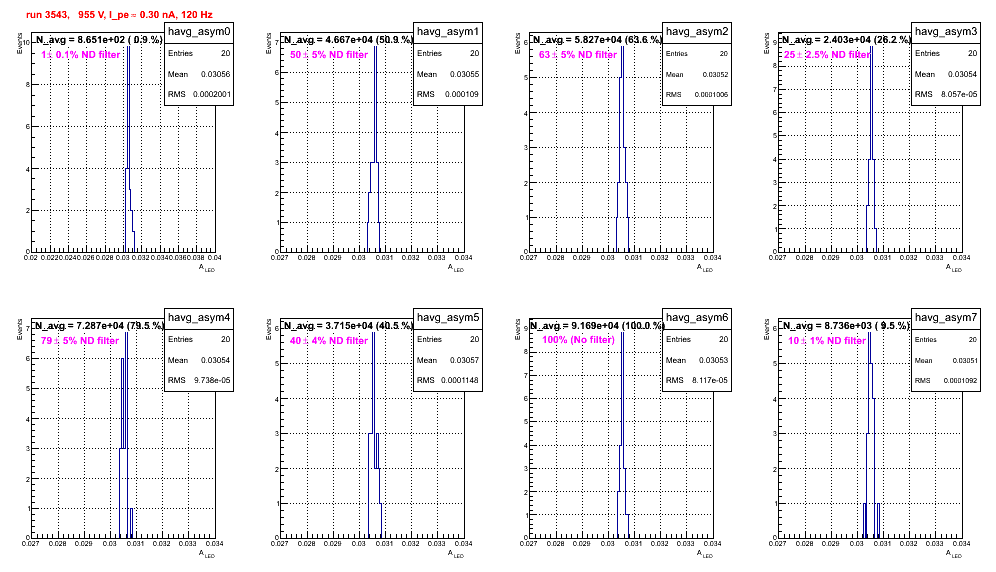Select the havg_asym7 stats box title
The image size is (996, 572).
click(x=946, y=317)
